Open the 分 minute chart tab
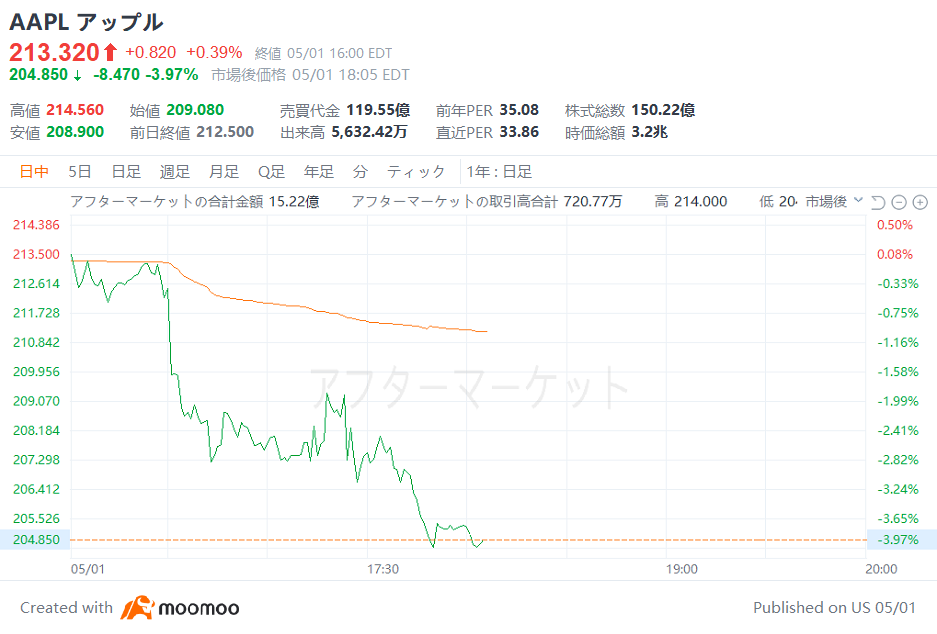The width and height of the screenshot is (937, 634). [x=360, y=172]
